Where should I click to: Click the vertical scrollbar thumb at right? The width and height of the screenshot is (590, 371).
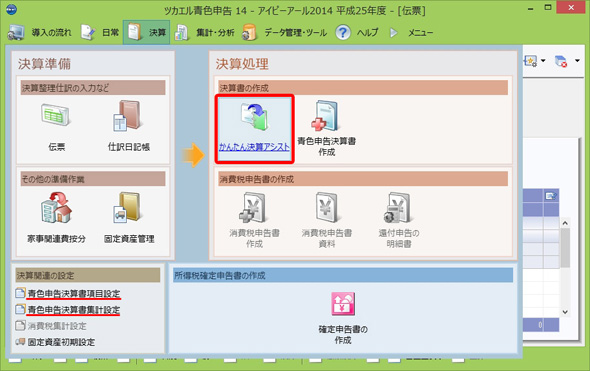(565, 248)
